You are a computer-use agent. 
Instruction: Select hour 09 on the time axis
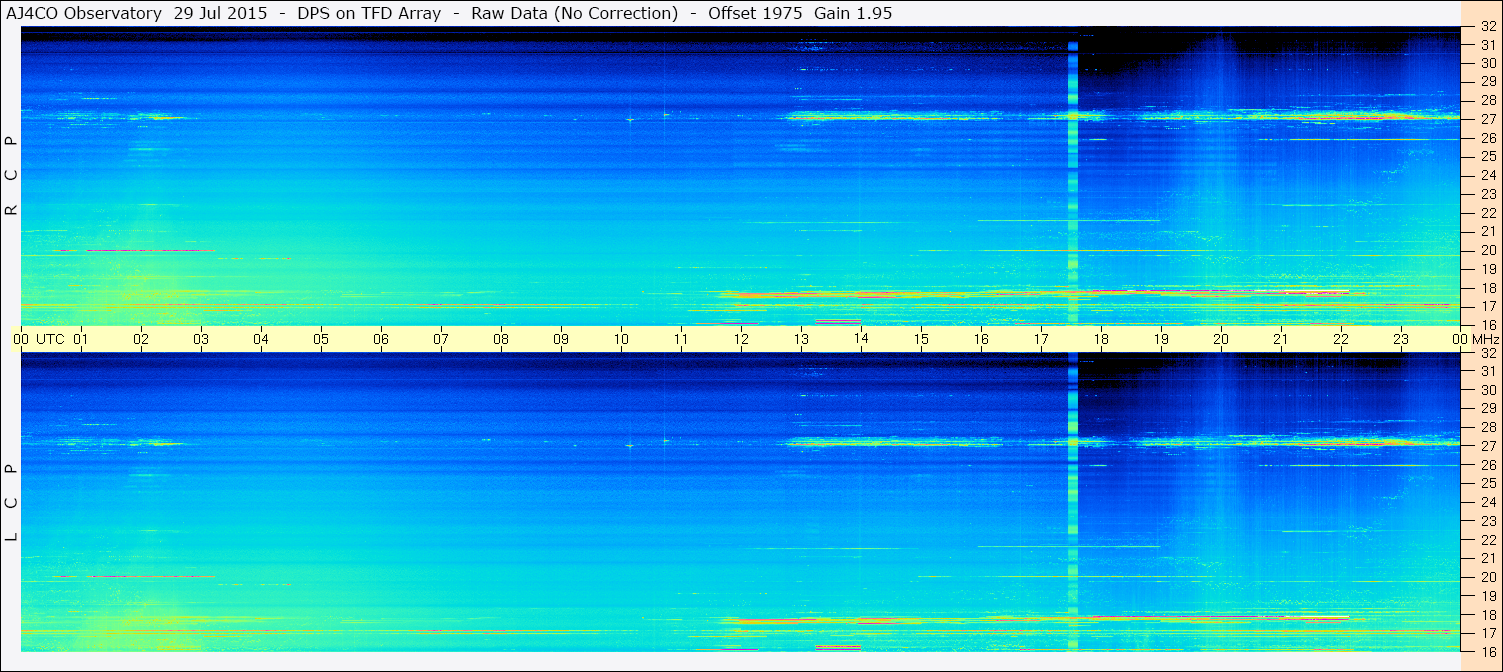pyautogui.click(x=561, y=339)
